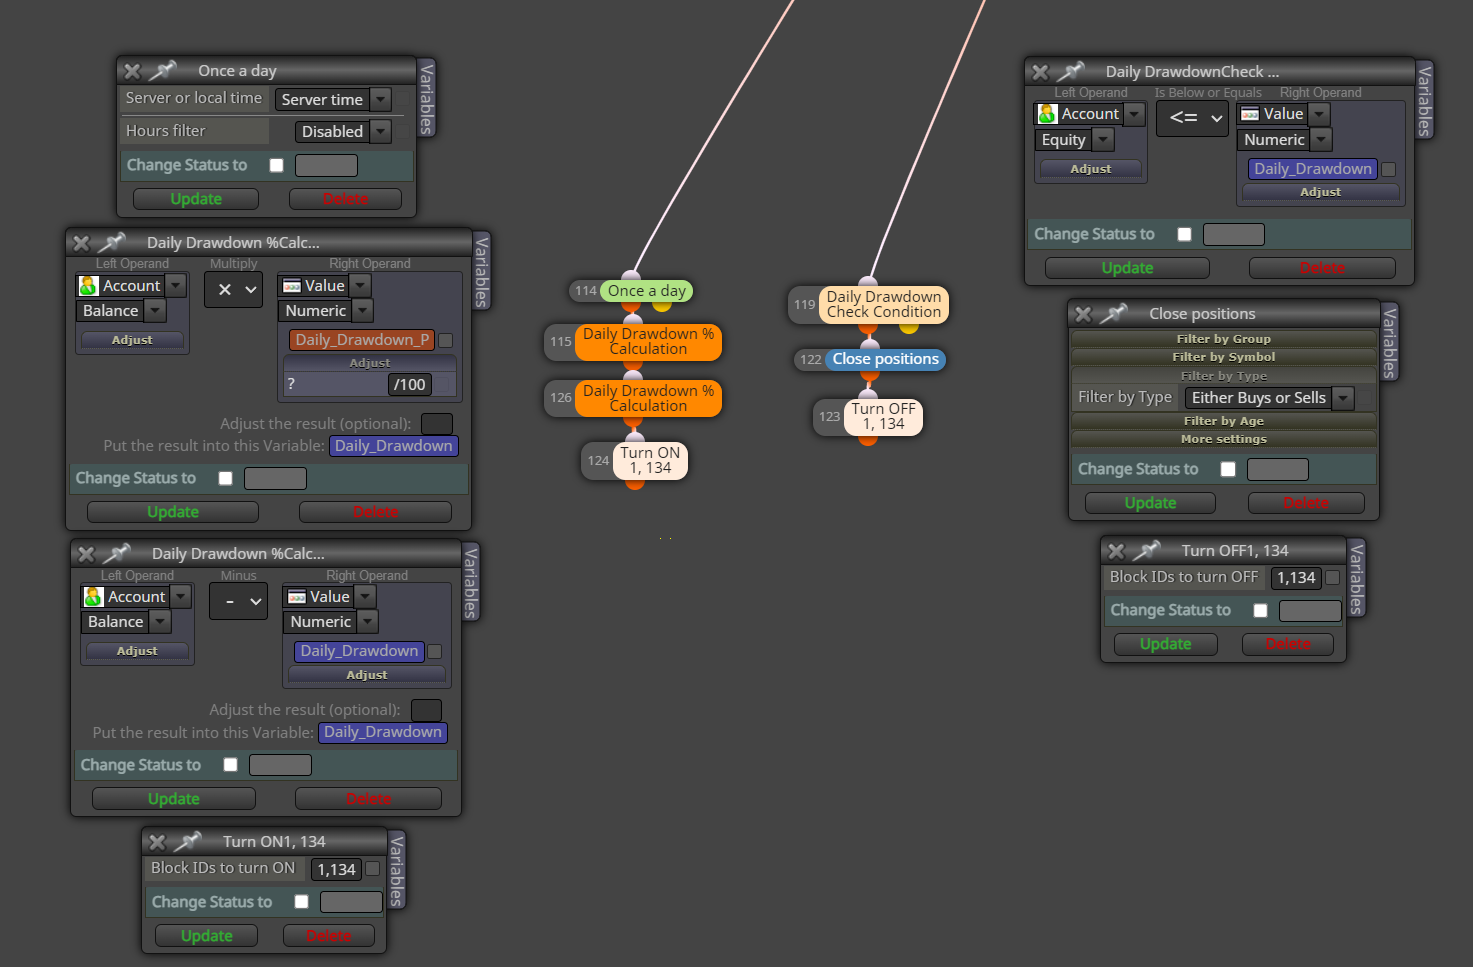Image resolution: width=1473 pixels, height=967 pixels.
Task: Tick the checkbox beside Daily_Drawdown_P
Action: point(446,340)
